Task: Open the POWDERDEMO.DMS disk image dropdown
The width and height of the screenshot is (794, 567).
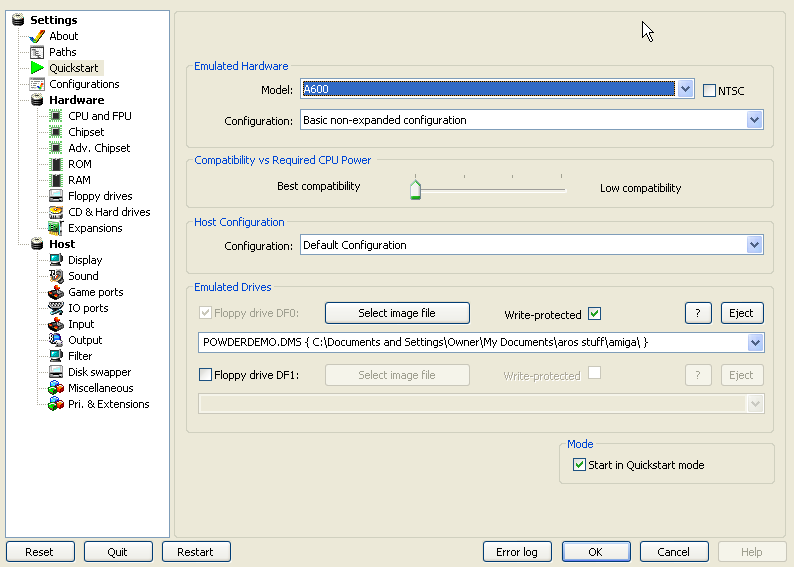Action: pos(755,343)
